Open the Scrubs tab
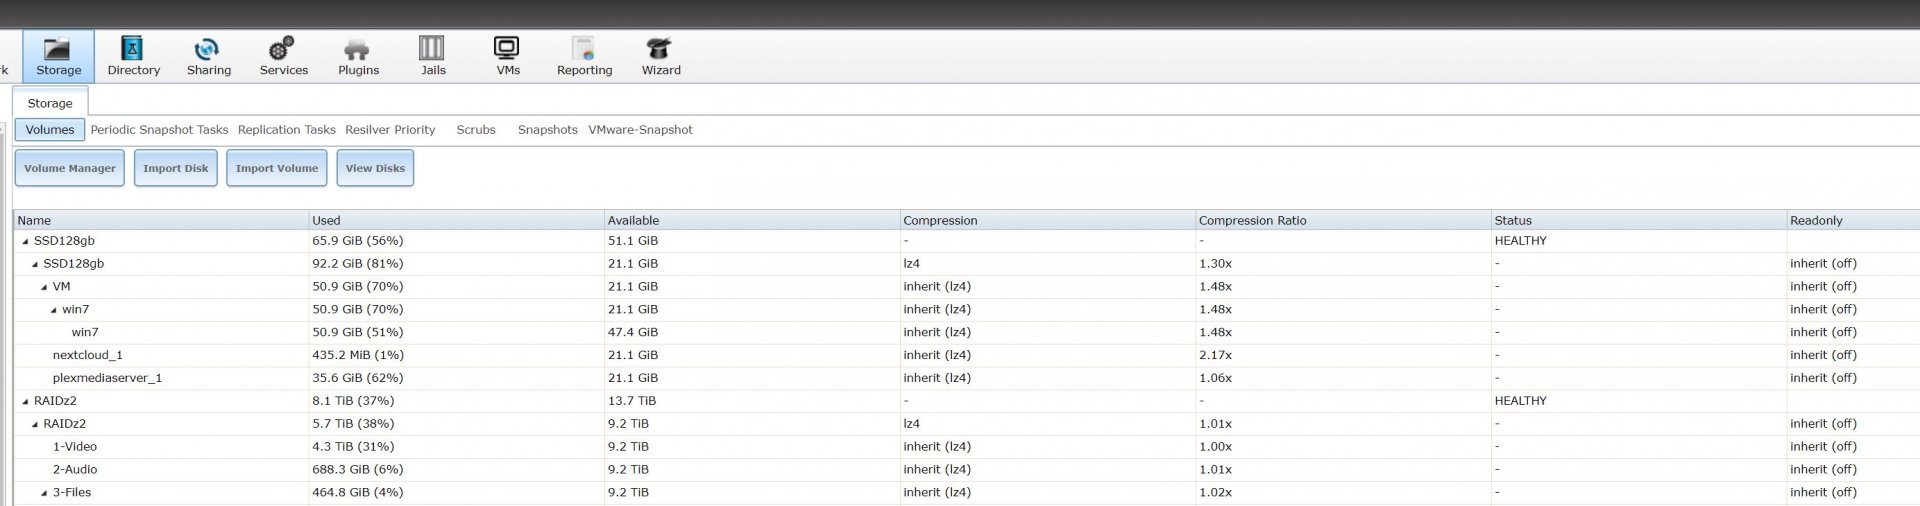This screenshot has height=506, width=1920. 476,130
